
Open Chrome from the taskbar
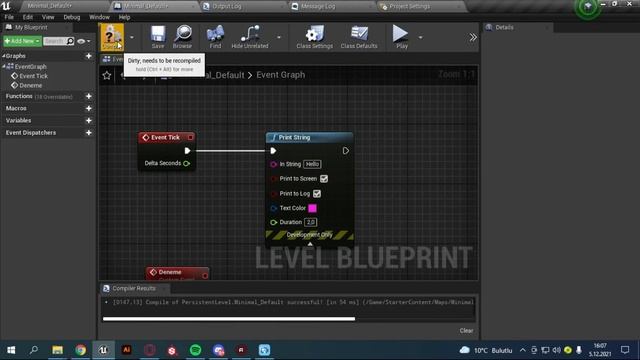[x=80, y=350]
